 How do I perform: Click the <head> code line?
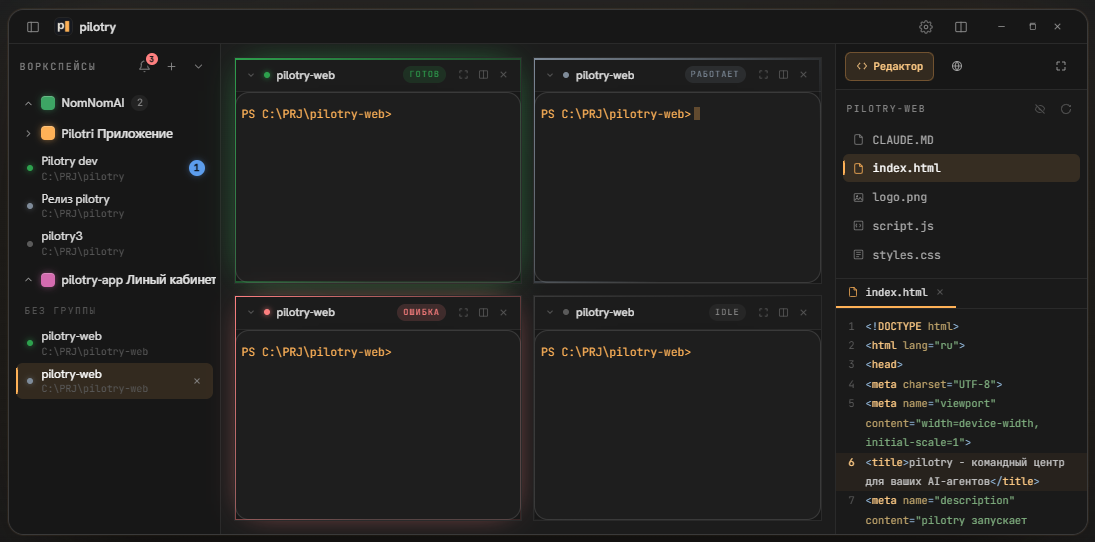tap(884, 365)
